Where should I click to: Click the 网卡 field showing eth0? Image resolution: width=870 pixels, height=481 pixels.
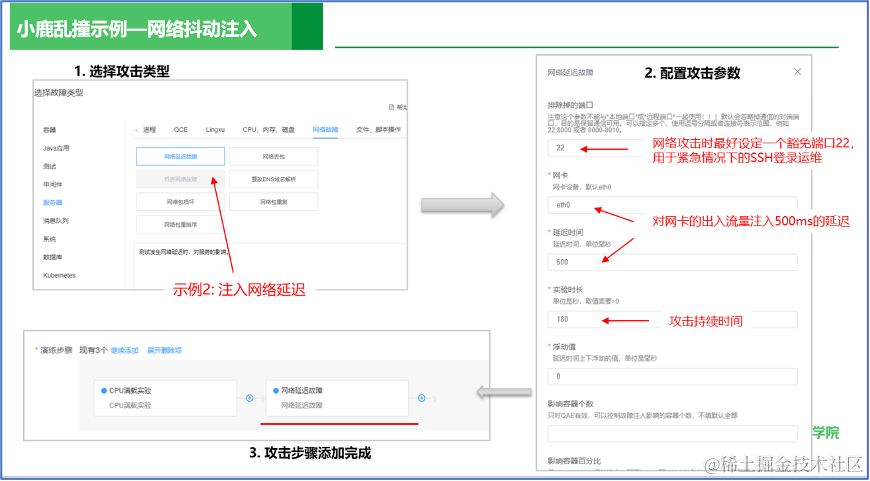(672, 205)
